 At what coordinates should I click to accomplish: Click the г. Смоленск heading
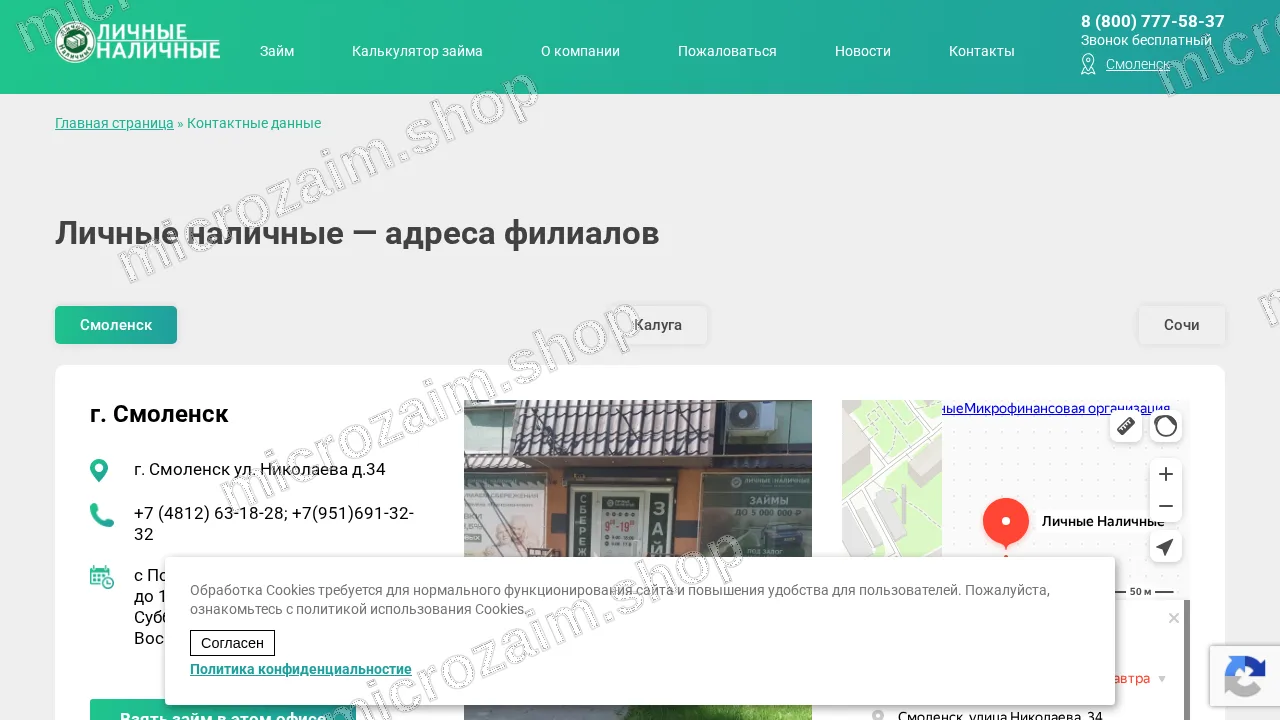click(159, 414)
